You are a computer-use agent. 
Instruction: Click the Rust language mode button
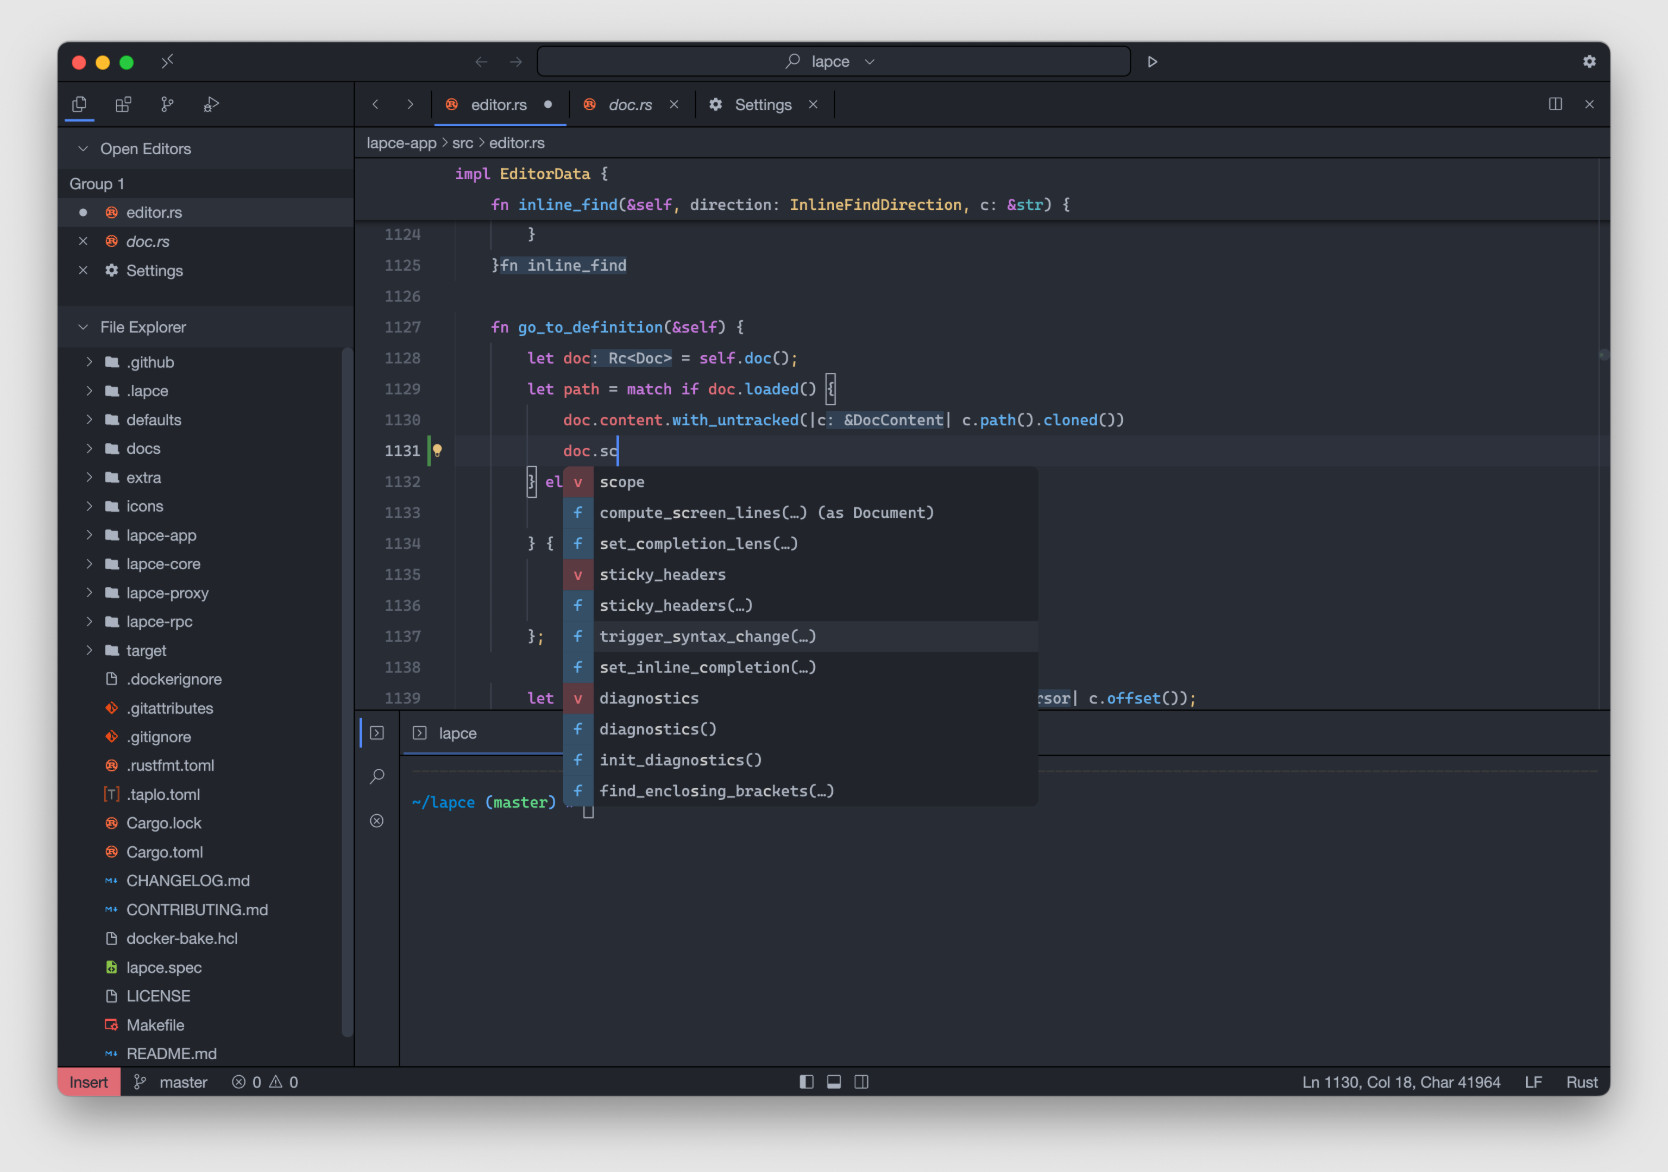pos(1581,1082)
